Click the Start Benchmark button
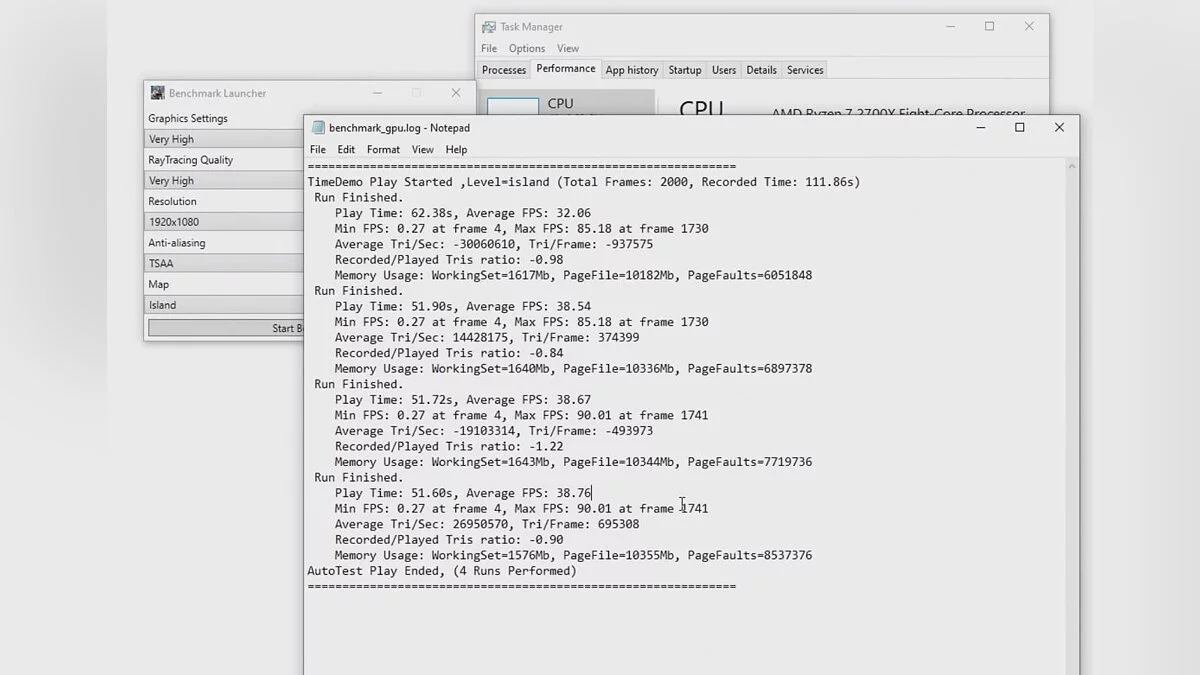Screen dimensions: 1200x675 226,328
